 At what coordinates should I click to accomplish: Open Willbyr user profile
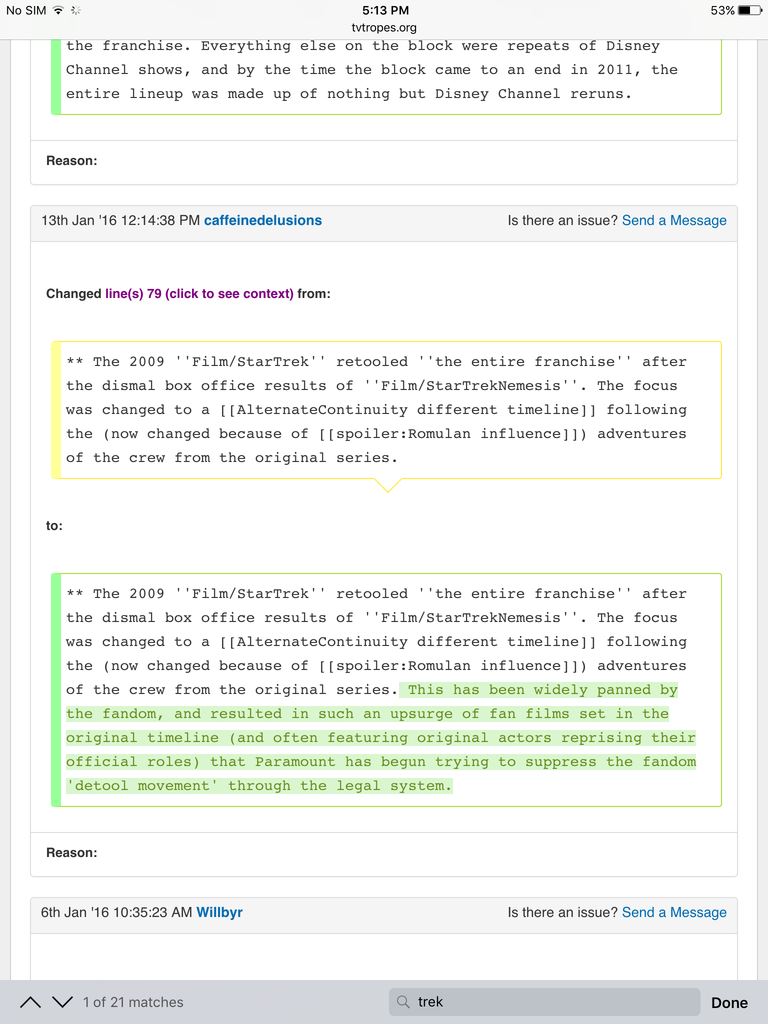(219, 912)
